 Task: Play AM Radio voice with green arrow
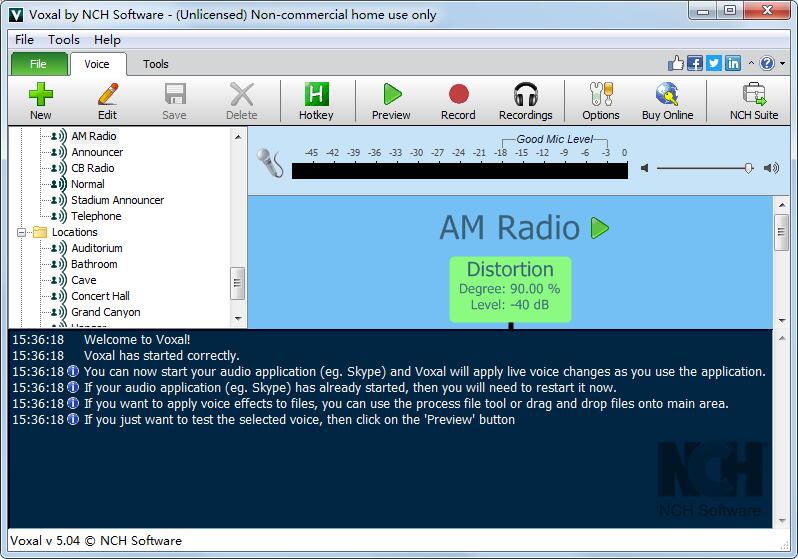[x=600, y=228]
